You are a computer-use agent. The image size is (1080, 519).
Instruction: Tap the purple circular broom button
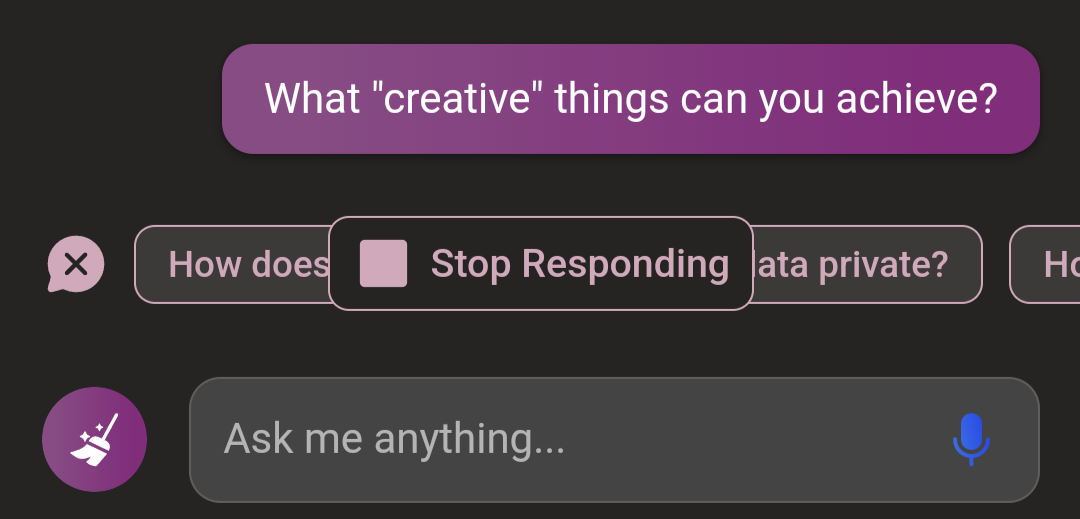(x=94, y=439)
